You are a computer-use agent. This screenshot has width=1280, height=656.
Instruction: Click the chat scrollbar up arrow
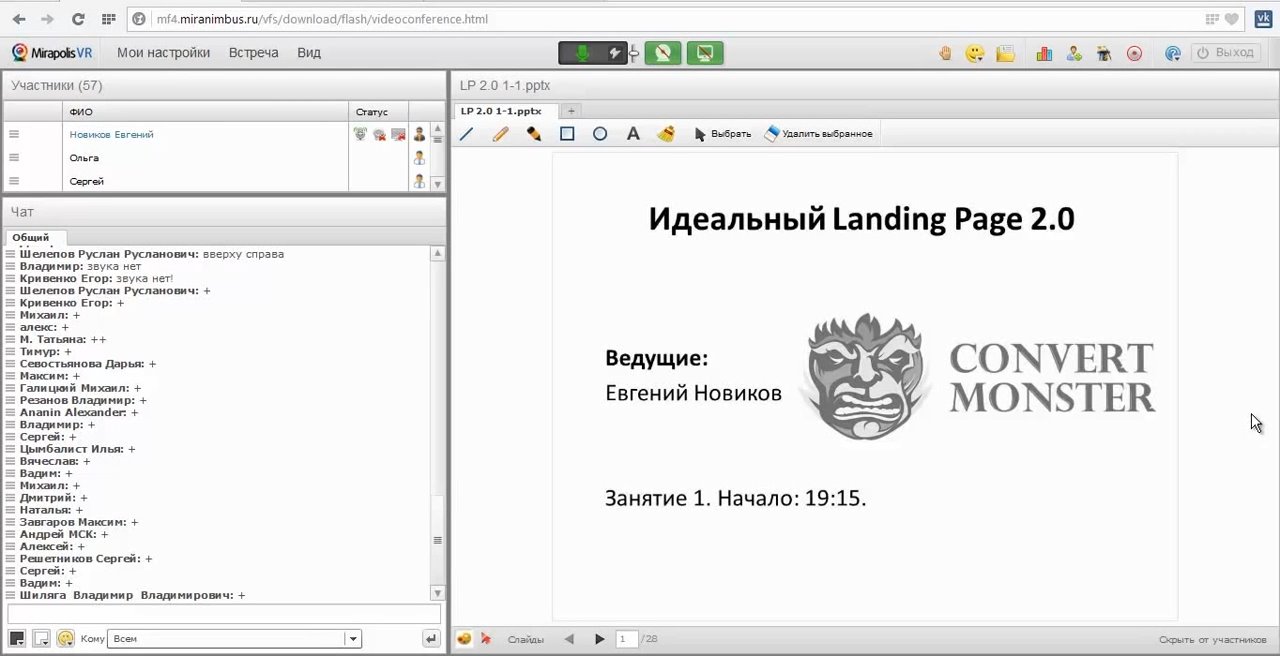pos(437,254)
